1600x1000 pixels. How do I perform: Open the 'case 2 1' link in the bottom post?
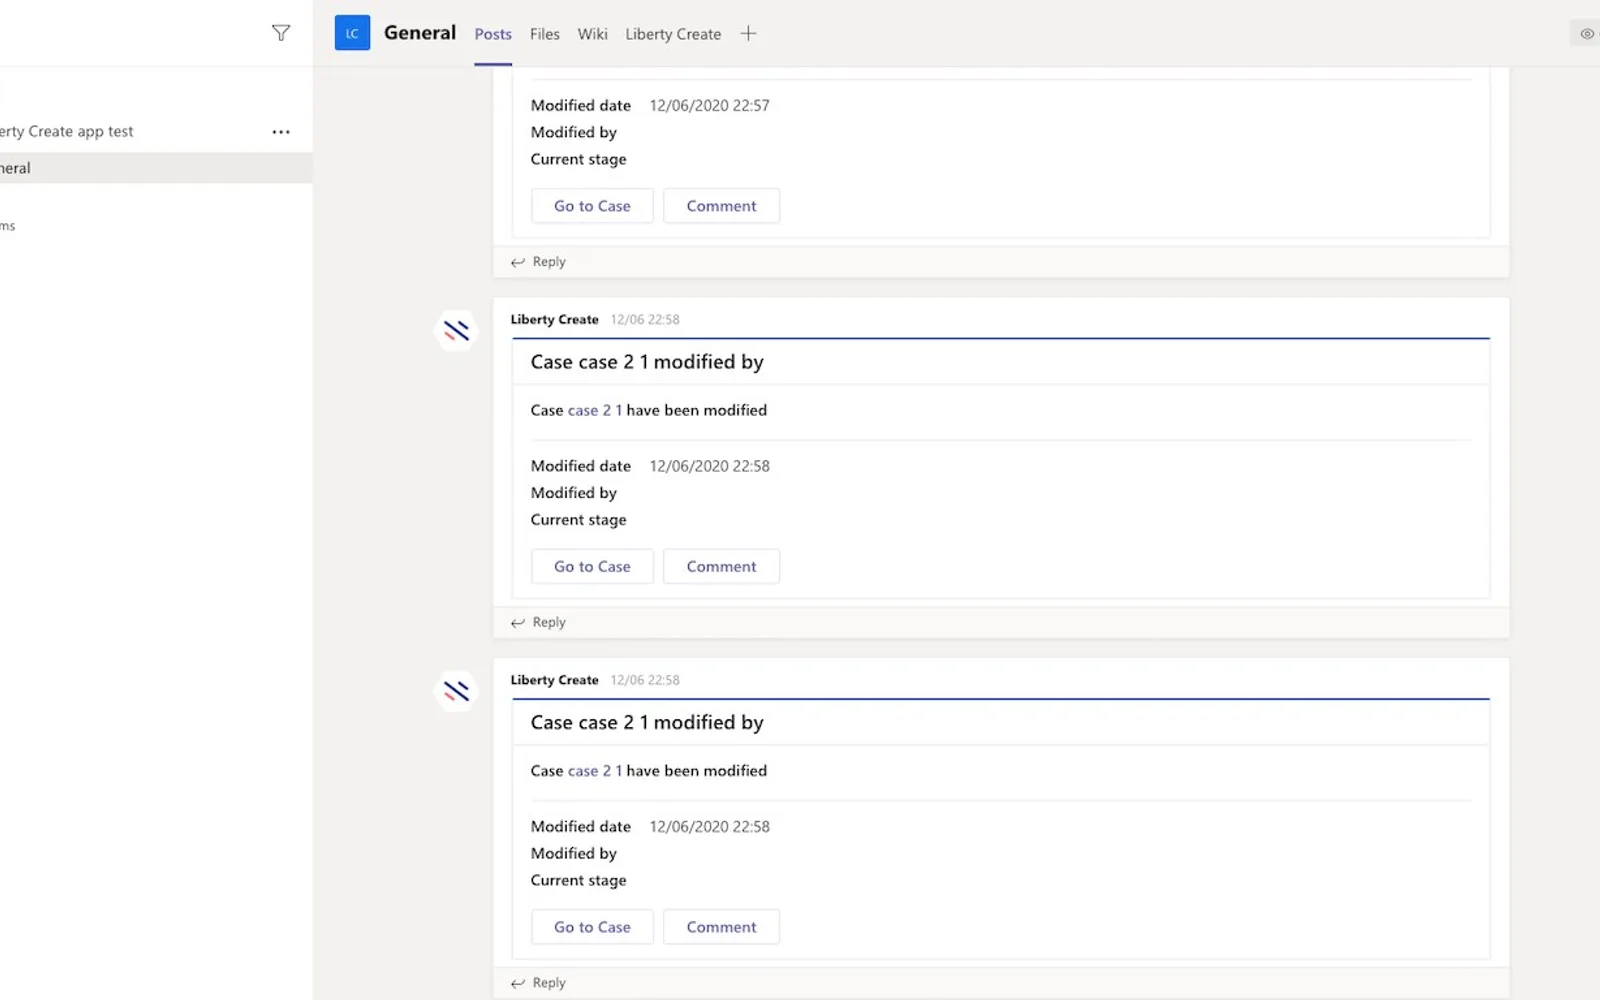(595, 771)
